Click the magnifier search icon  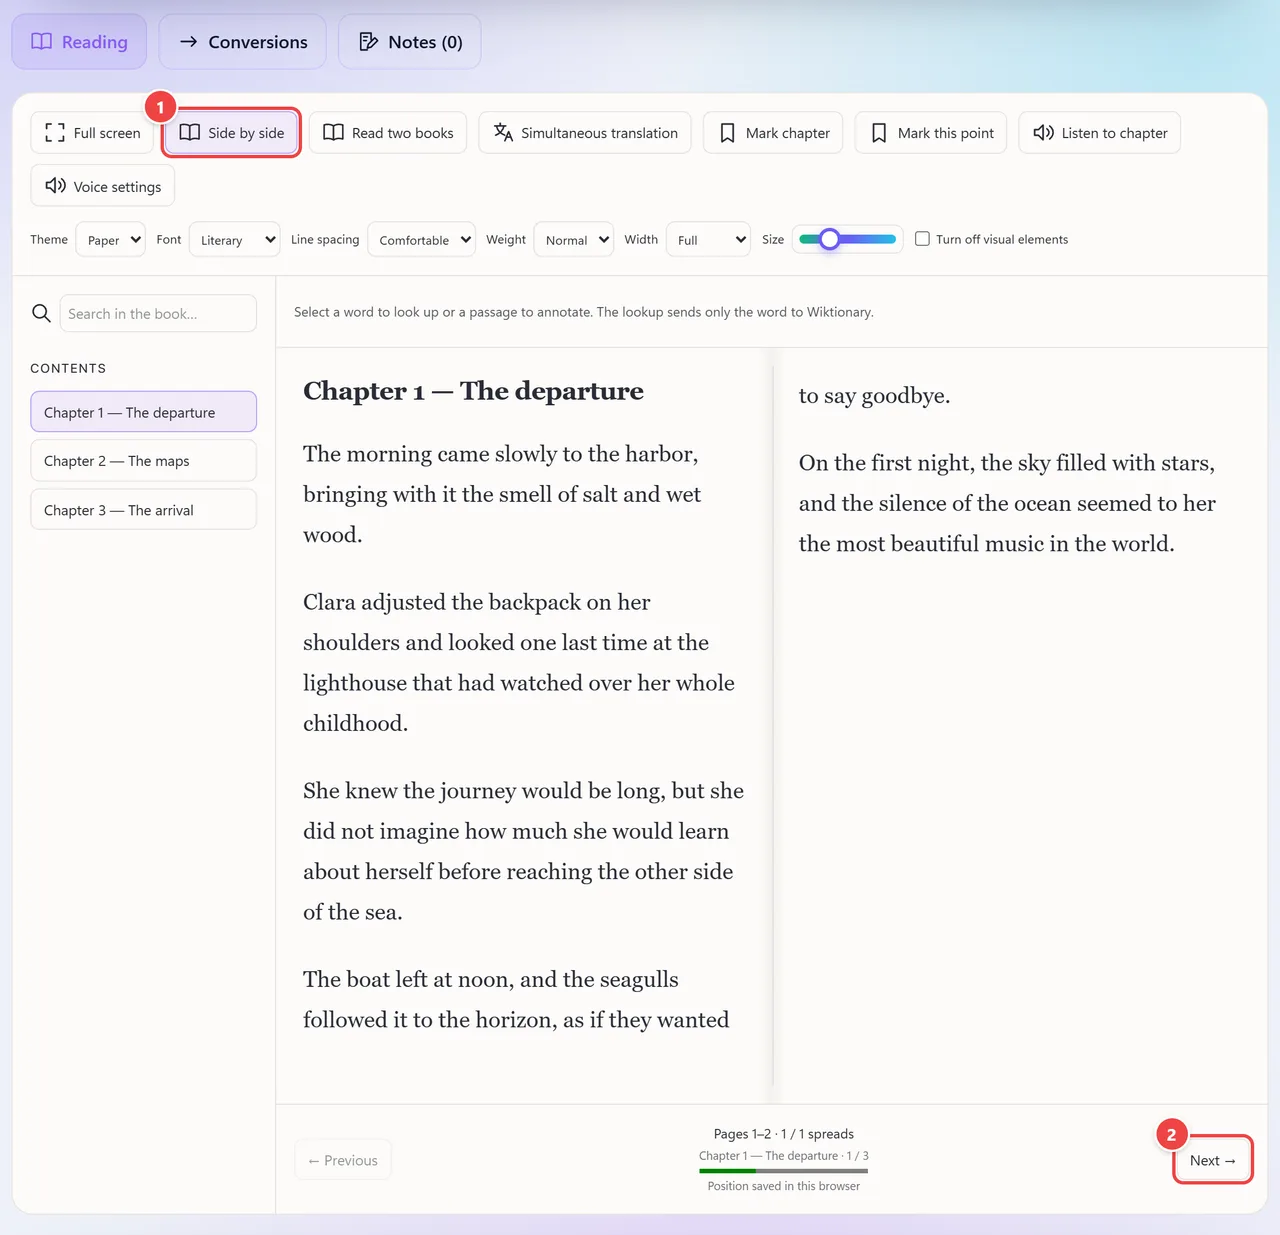pyautogui.click(x=41, y=313)
